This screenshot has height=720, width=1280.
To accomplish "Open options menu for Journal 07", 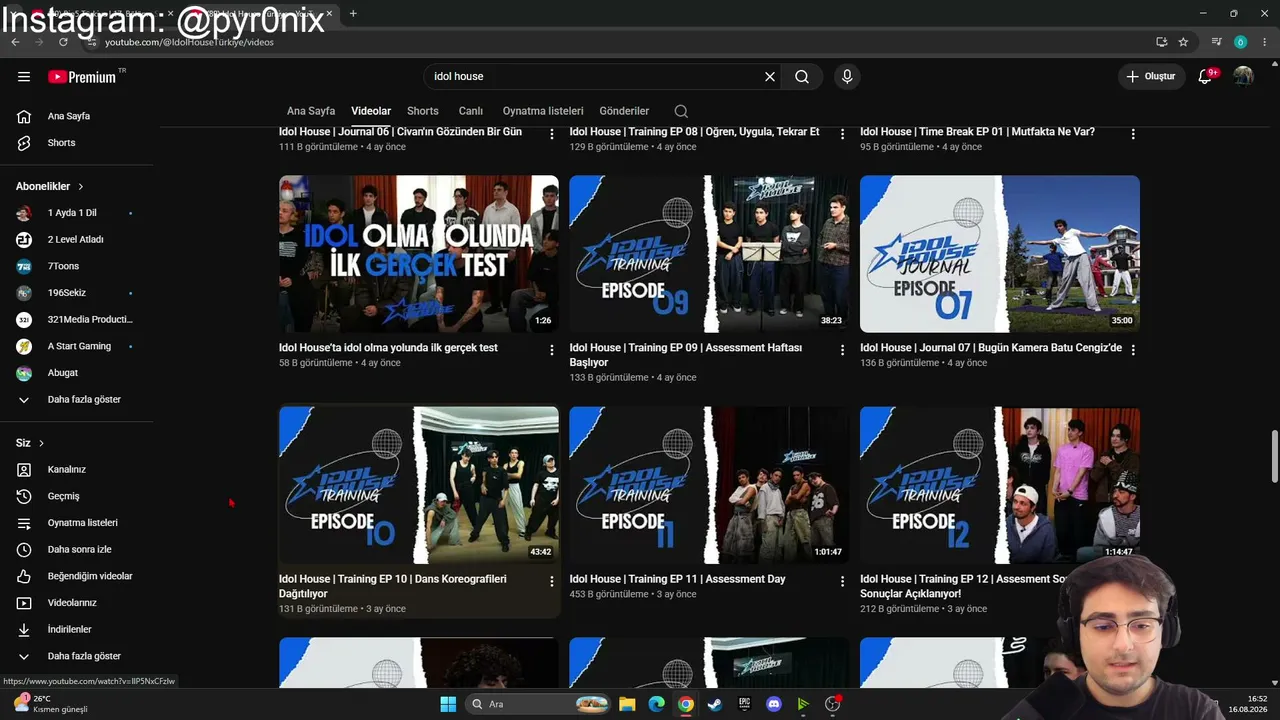I will point(1133,350).
